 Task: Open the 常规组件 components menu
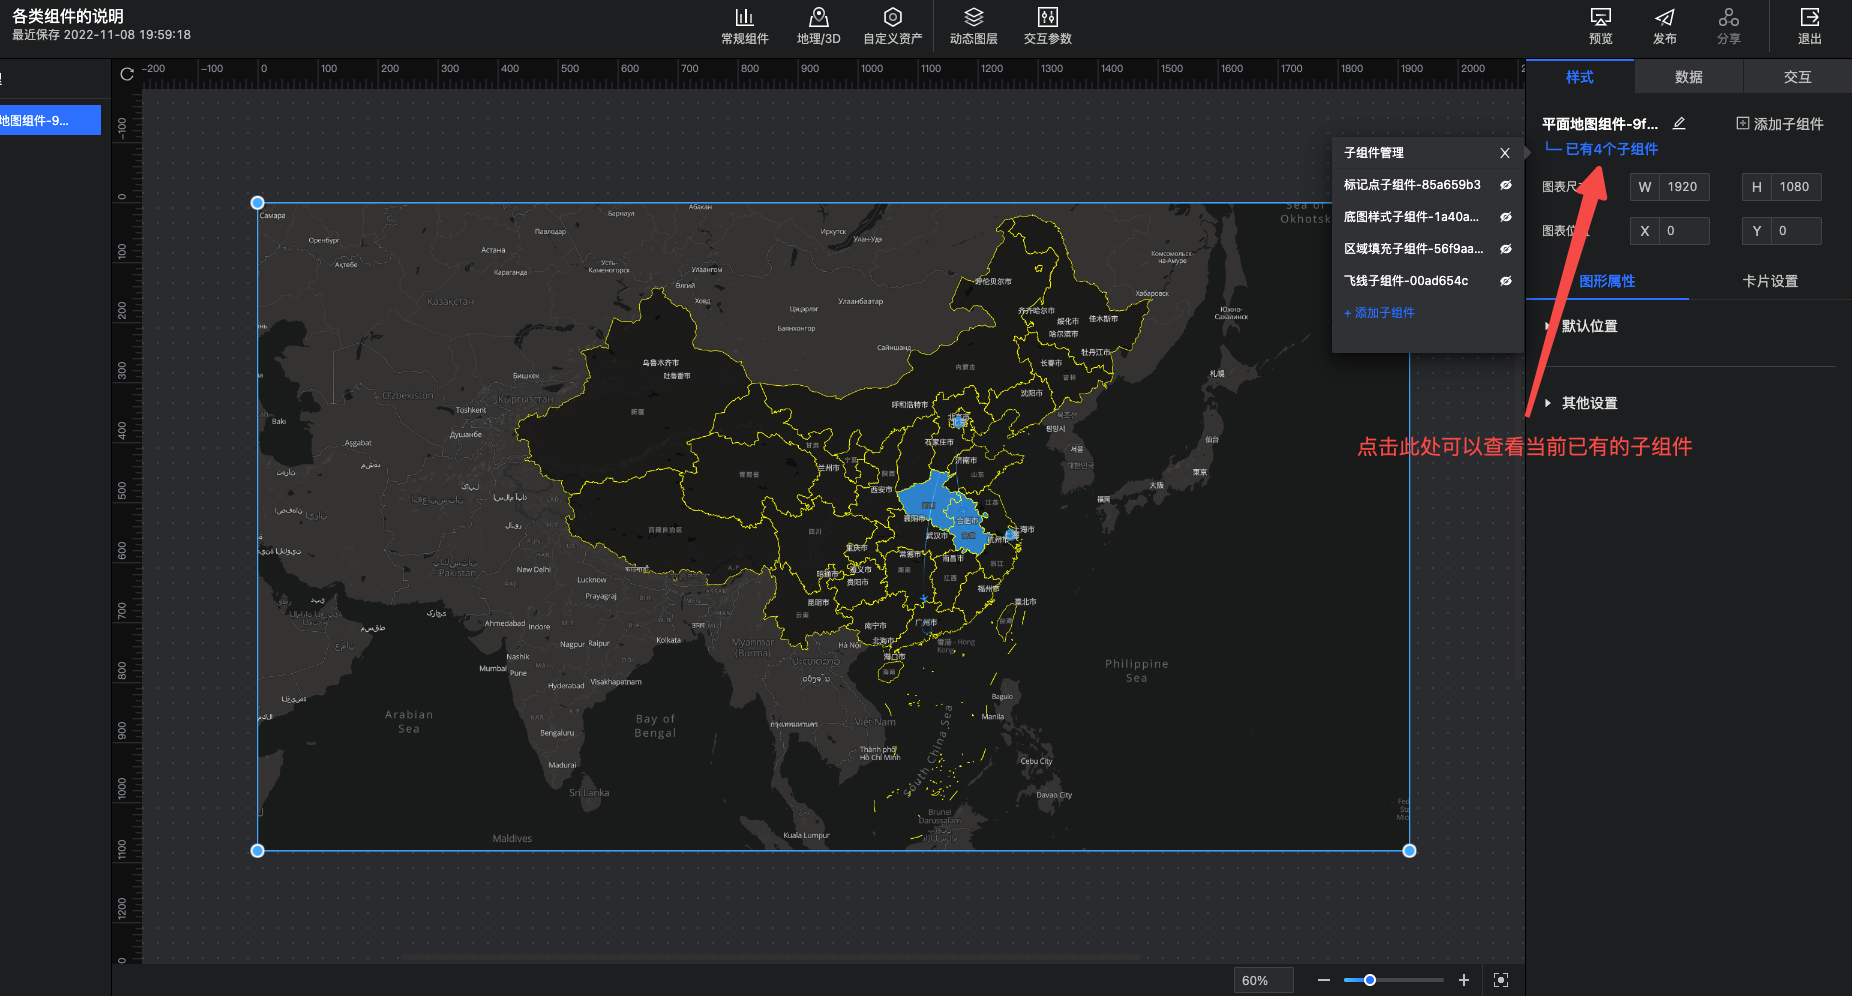pos(744,26)
